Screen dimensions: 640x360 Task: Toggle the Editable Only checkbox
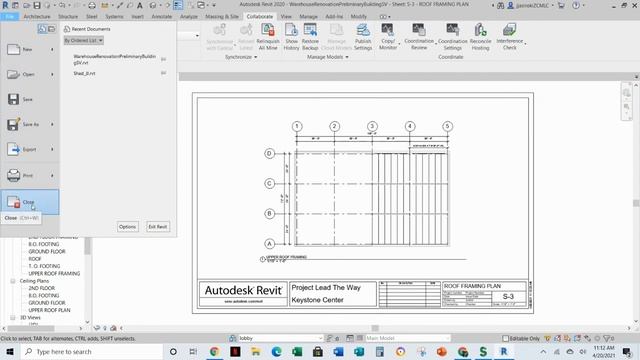point(505,338)
